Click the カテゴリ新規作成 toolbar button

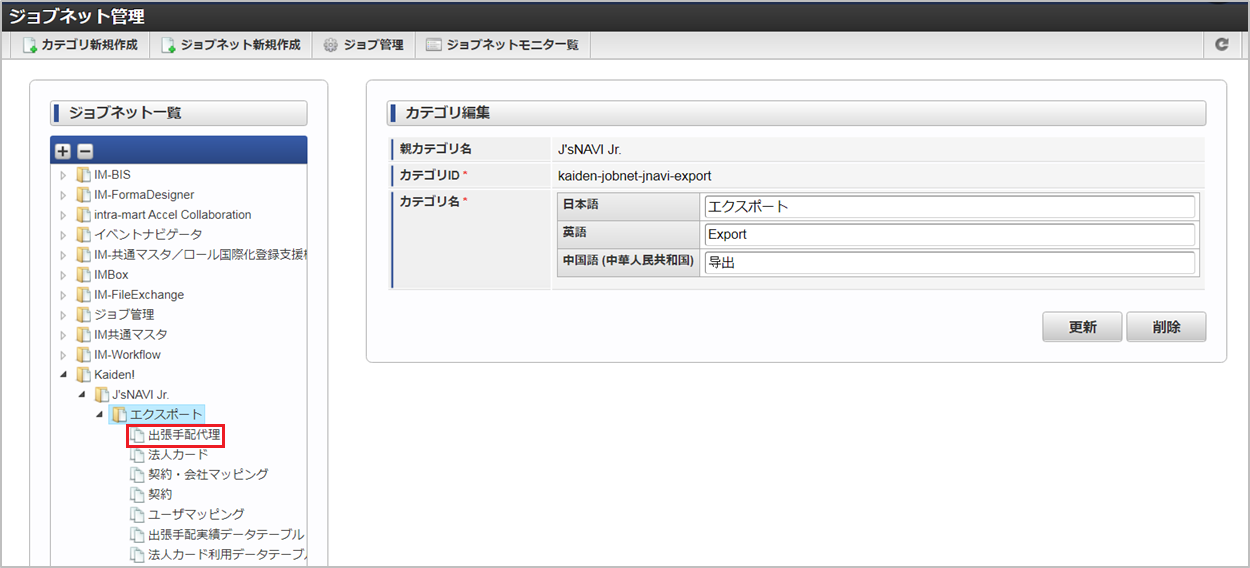[x=80, y=45]
